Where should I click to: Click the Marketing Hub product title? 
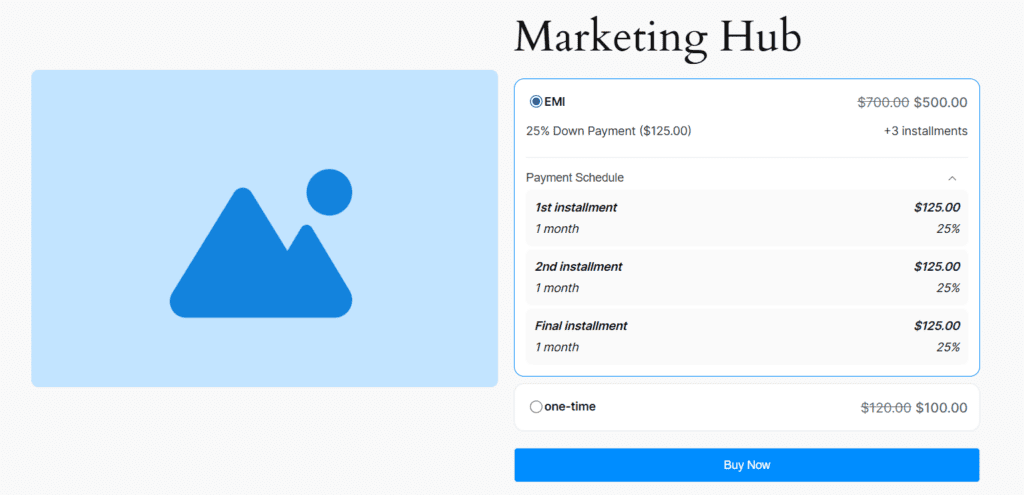click(x=657, y=36)
